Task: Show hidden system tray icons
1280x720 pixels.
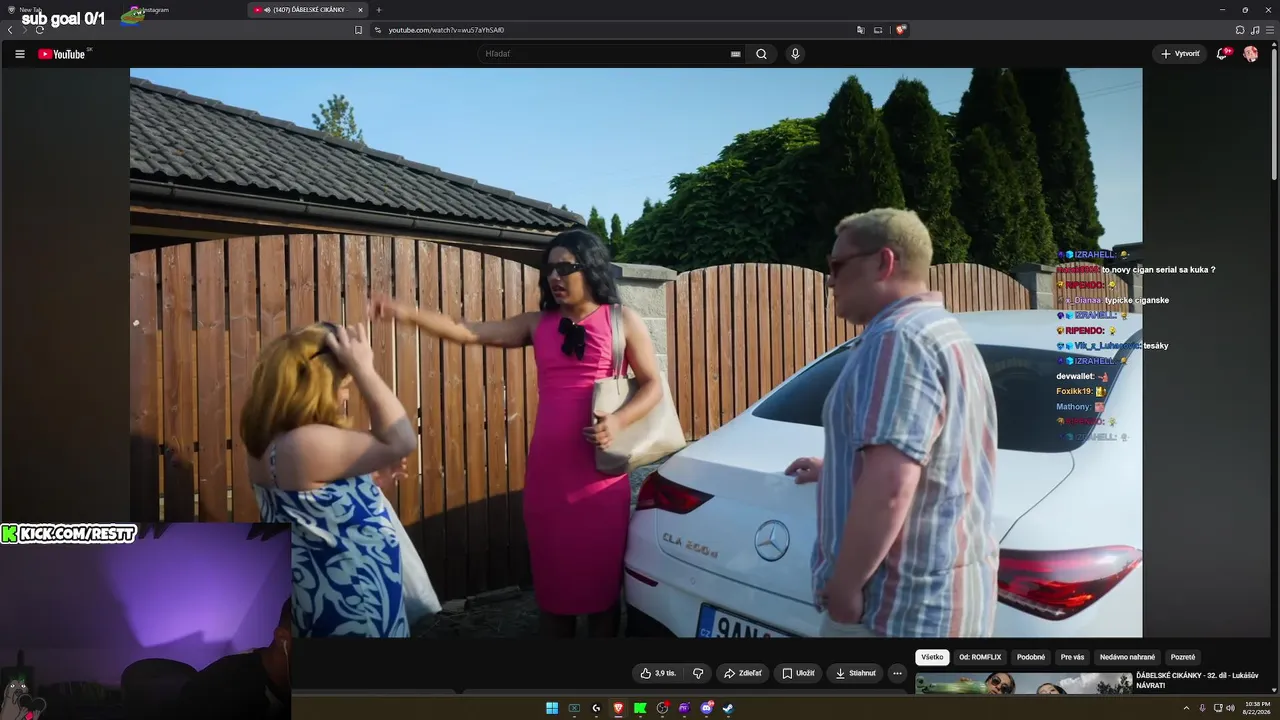Action: tap(1187, 708)
